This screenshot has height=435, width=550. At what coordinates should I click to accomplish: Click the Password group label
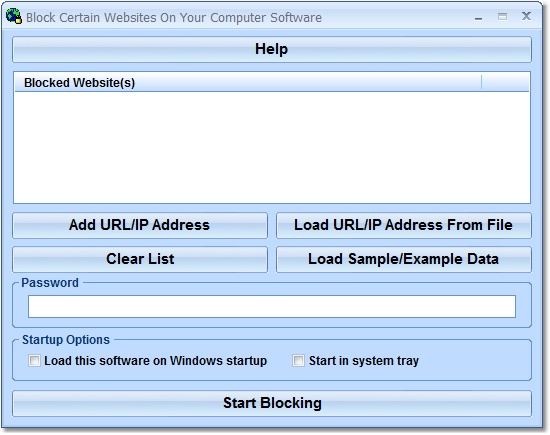coord(50,283)
